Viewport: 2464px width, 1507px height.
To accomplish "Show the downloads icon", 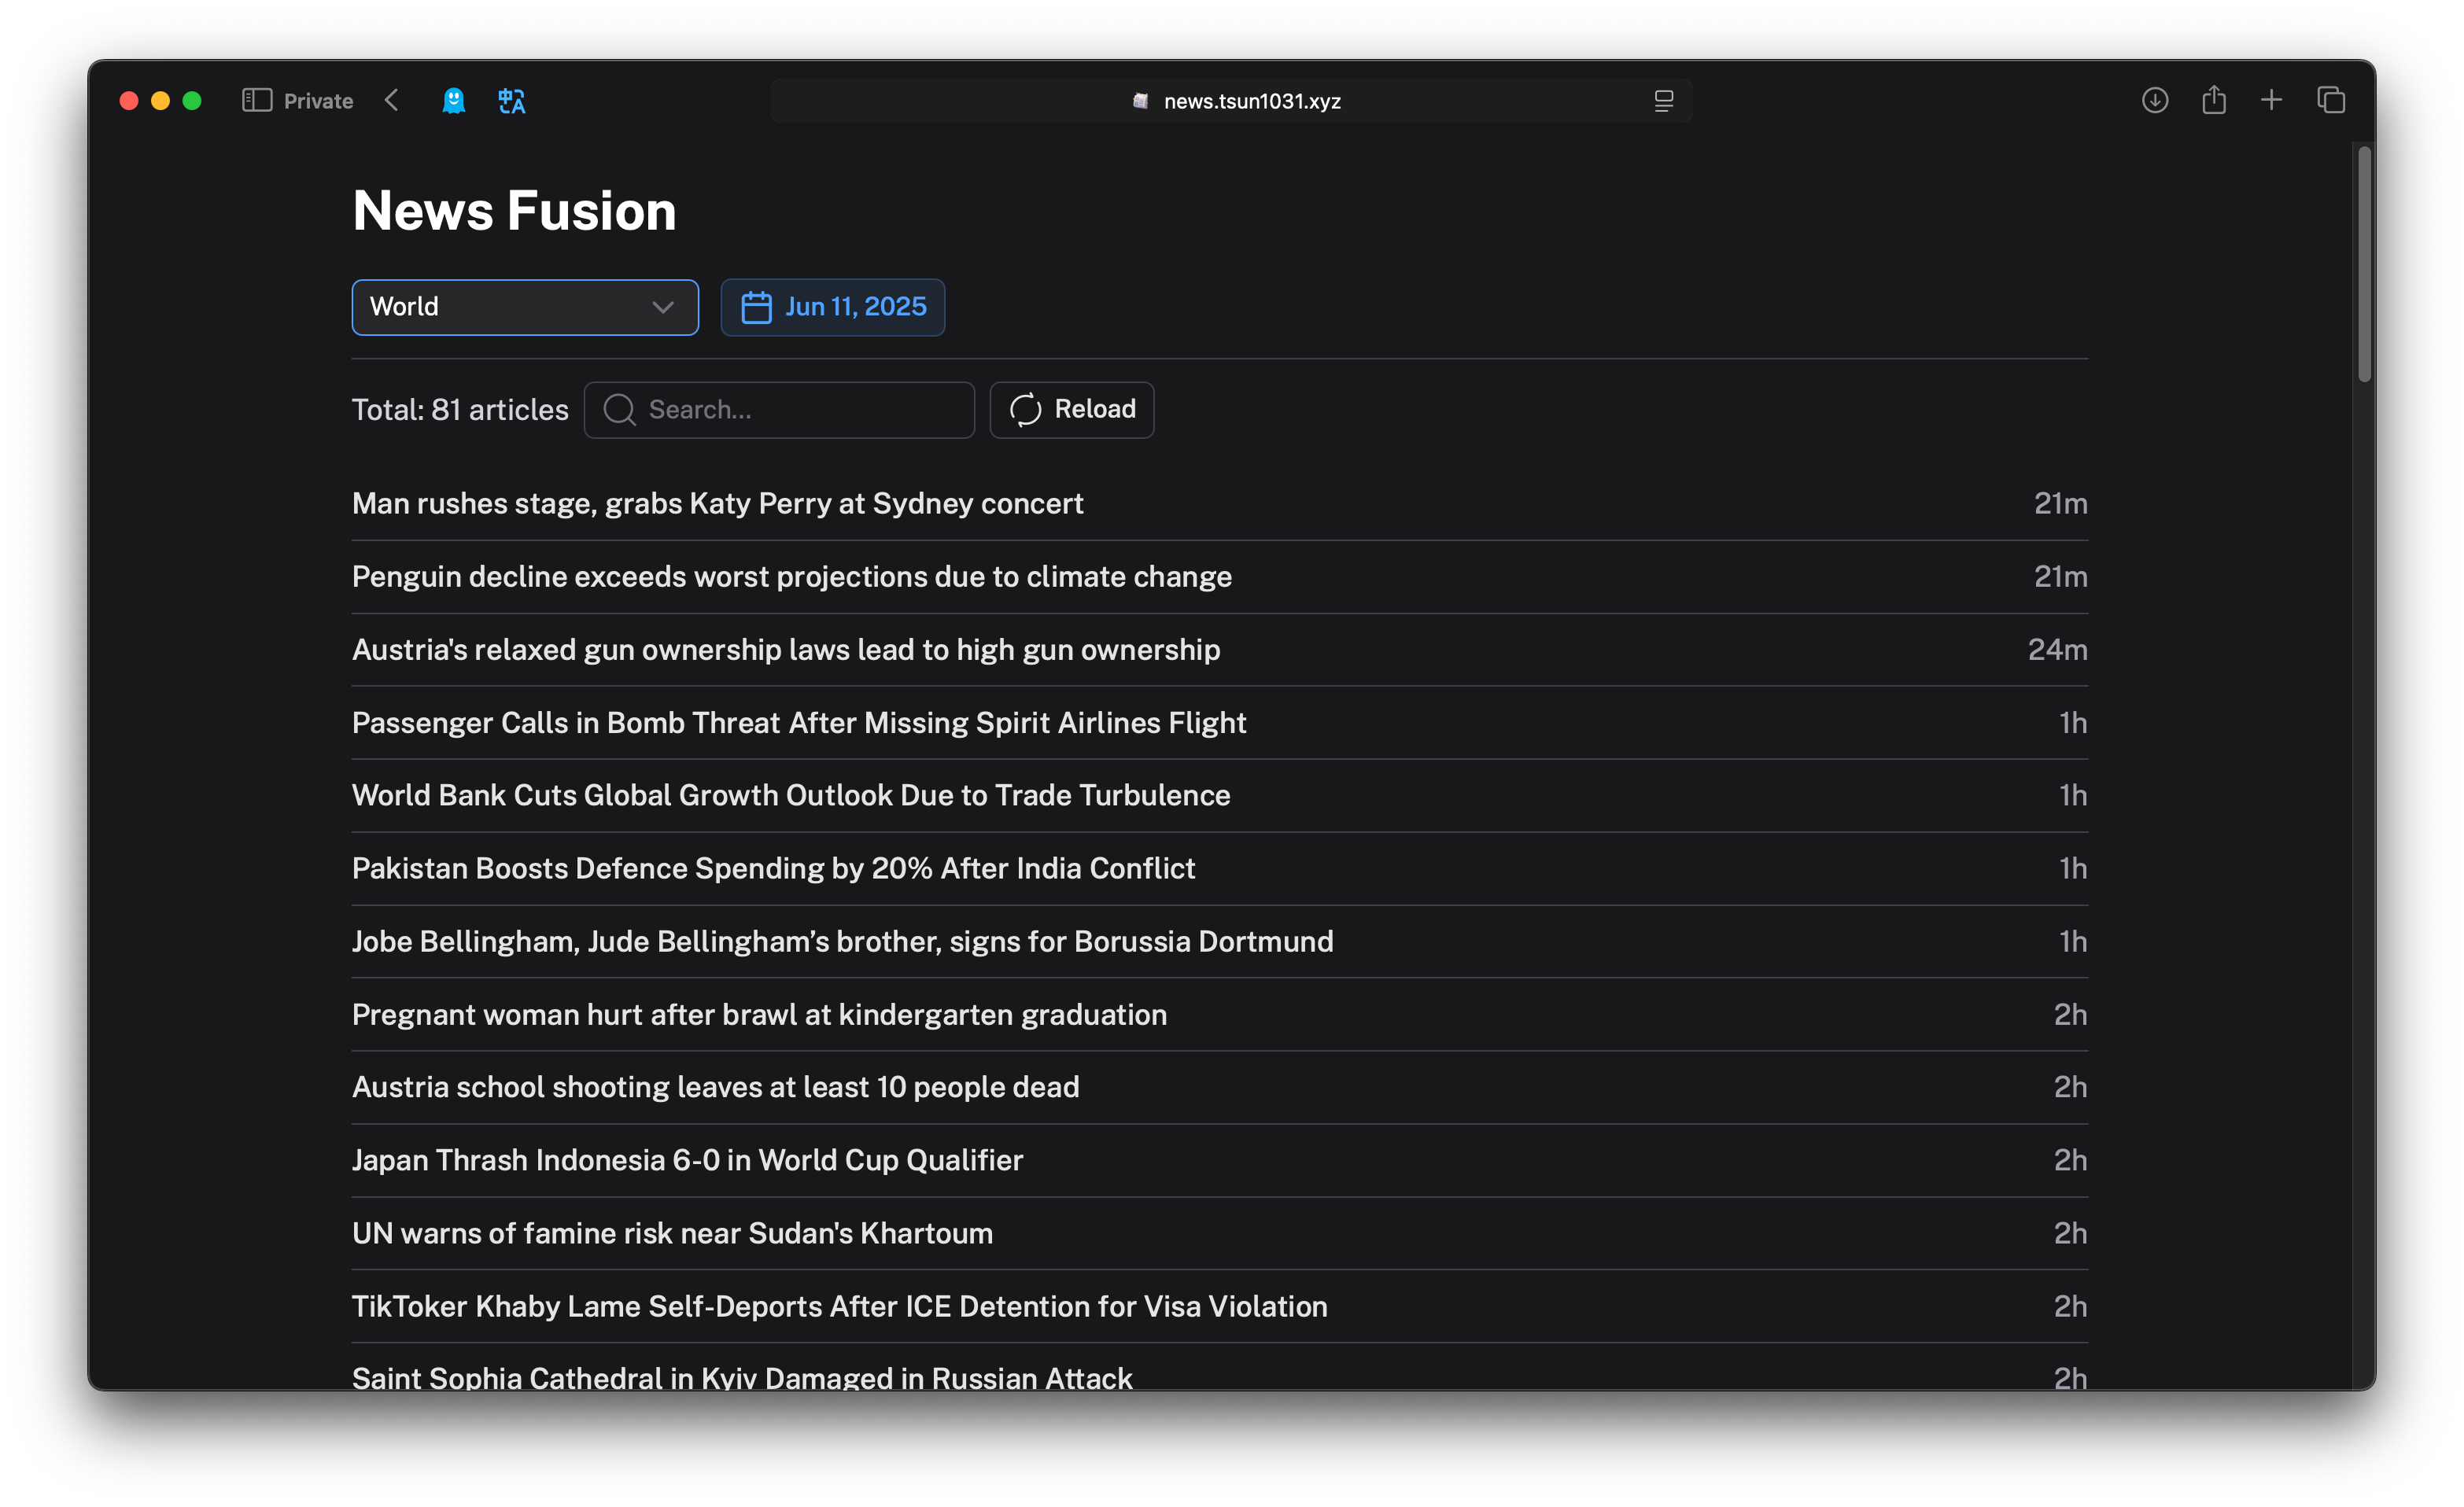I will 2155,101.
